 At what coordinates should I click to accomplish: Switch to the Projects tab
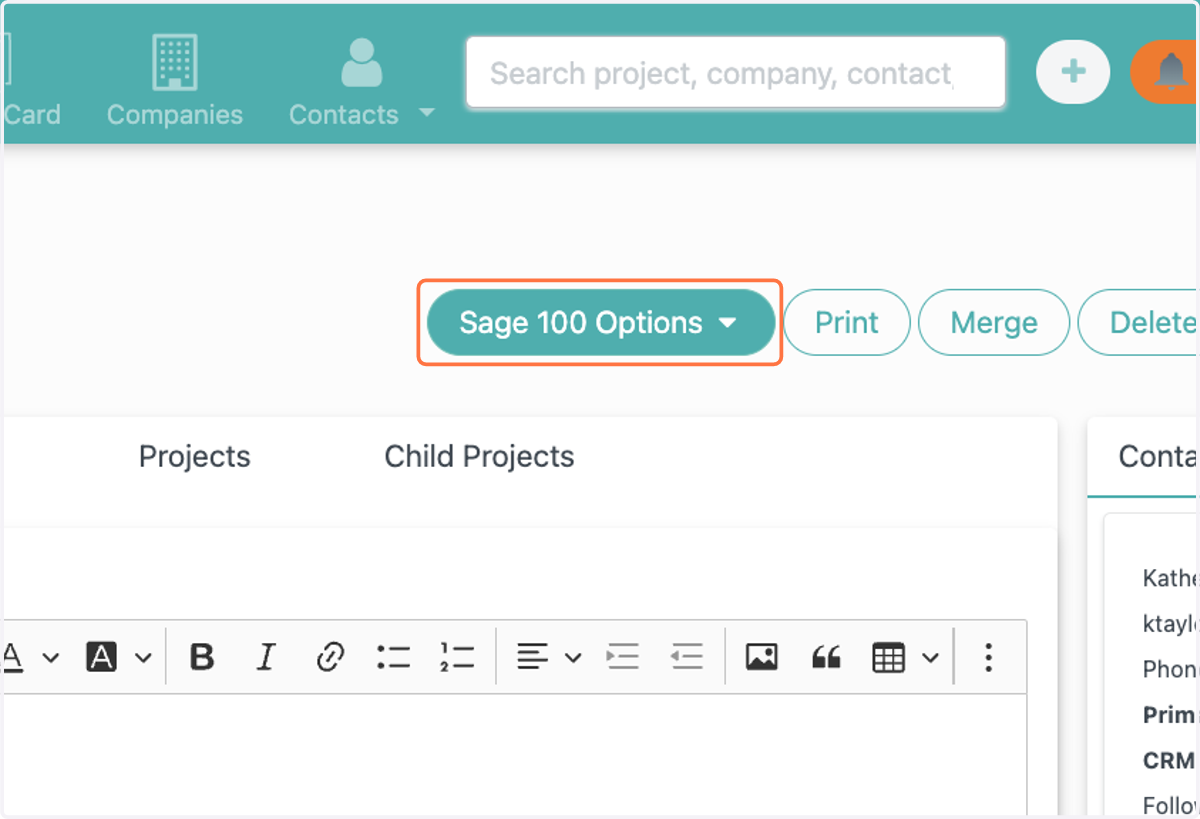coord(195,456)
